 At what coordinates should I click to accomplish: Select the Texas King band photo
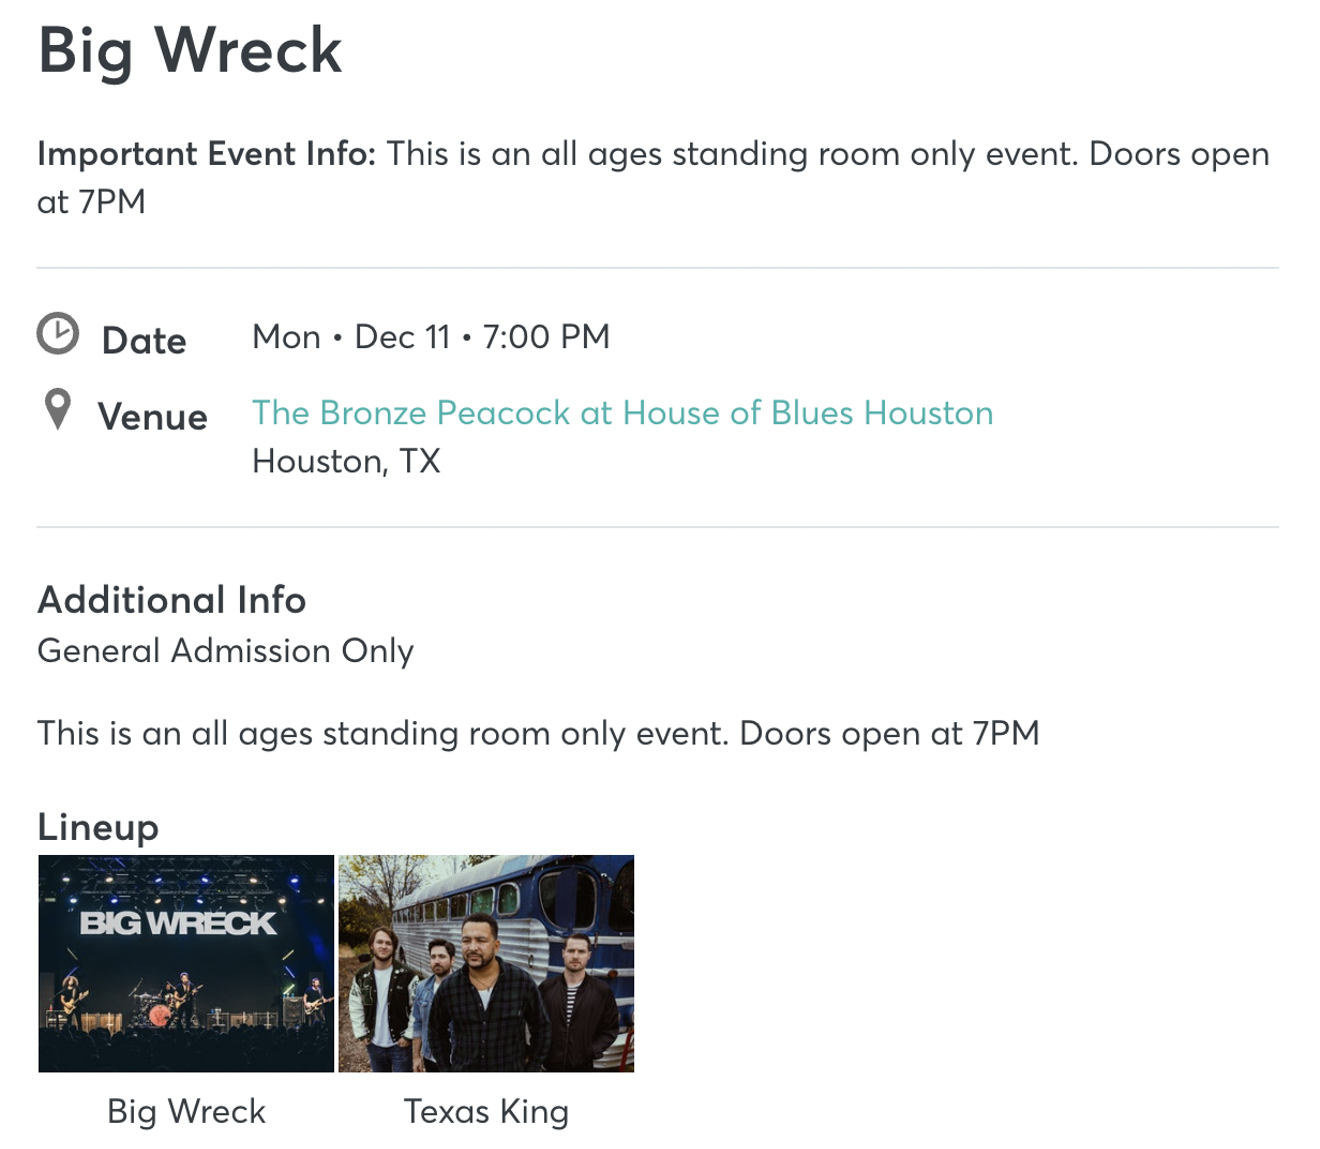pyautogui.click(x=486, y=964)
